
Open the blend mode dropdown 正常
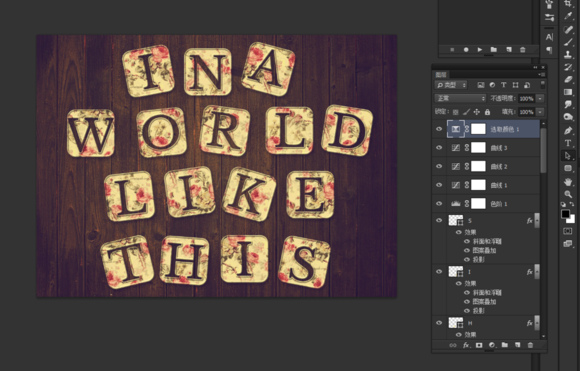pyautogui.click(x=460, y=98)
